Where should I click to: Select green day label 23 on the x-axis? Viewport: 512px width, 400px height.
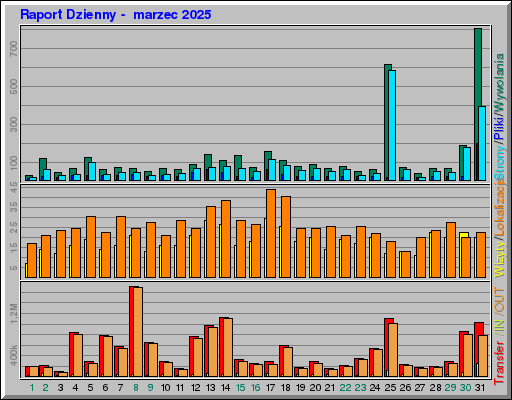361,388
